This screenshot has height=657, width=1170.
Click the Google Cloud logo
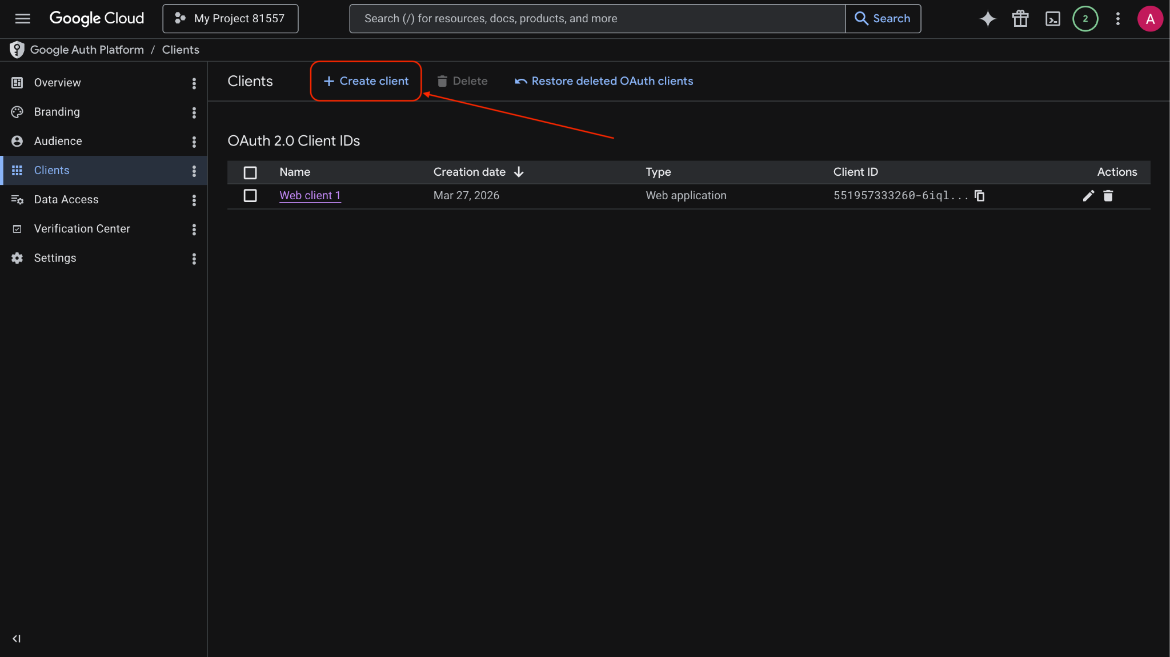(x=96, y=19)
